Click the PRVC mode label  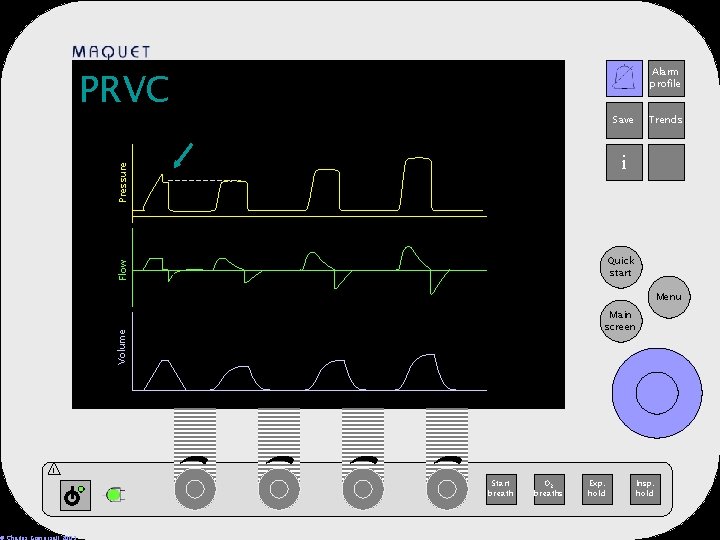click(x=124, y=89)
